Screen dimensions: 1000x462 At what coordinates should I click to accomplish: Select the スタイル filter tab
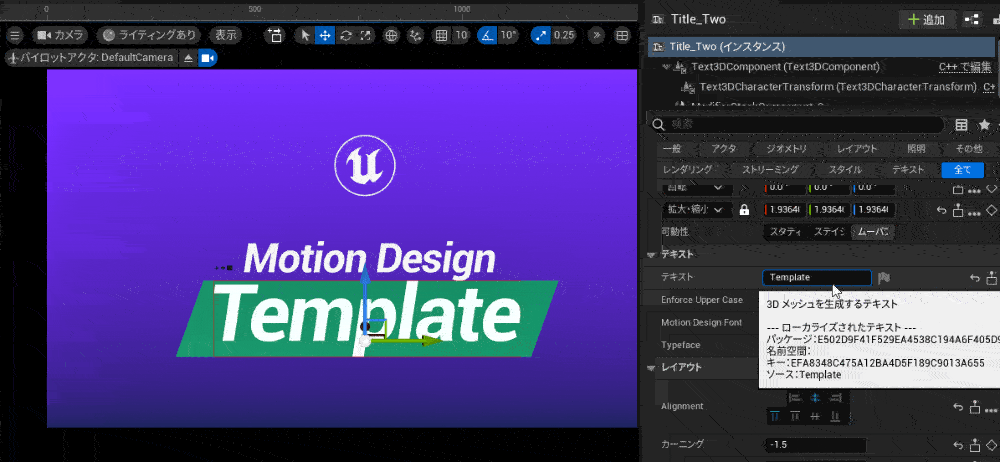pos(845,170)
